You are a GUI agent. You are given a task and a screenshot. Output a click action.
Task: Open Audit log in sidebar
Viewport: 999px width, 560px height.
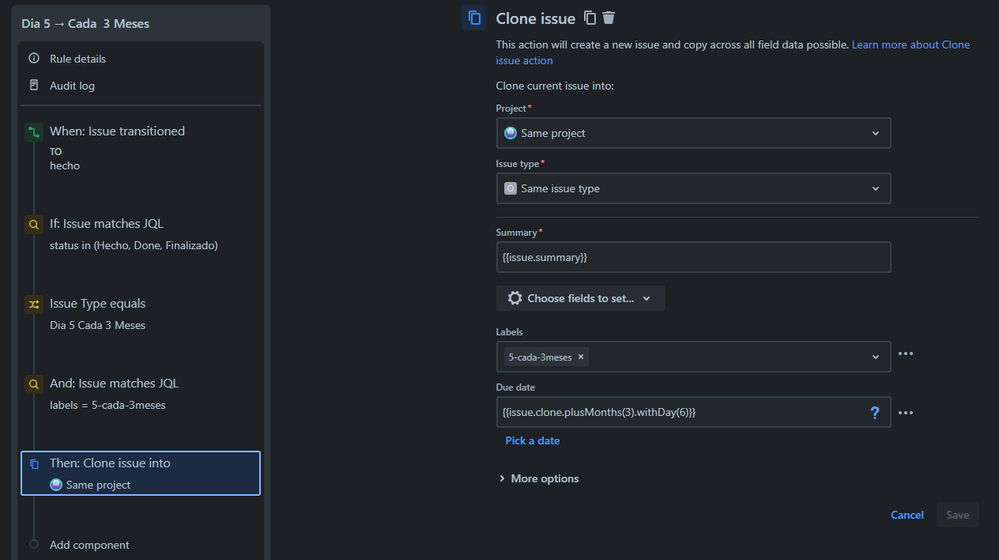(x=72, y=85)
